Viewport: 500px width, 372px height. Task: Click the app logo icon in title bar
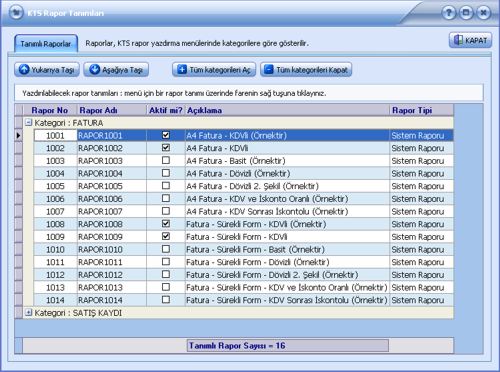point(16,13)
